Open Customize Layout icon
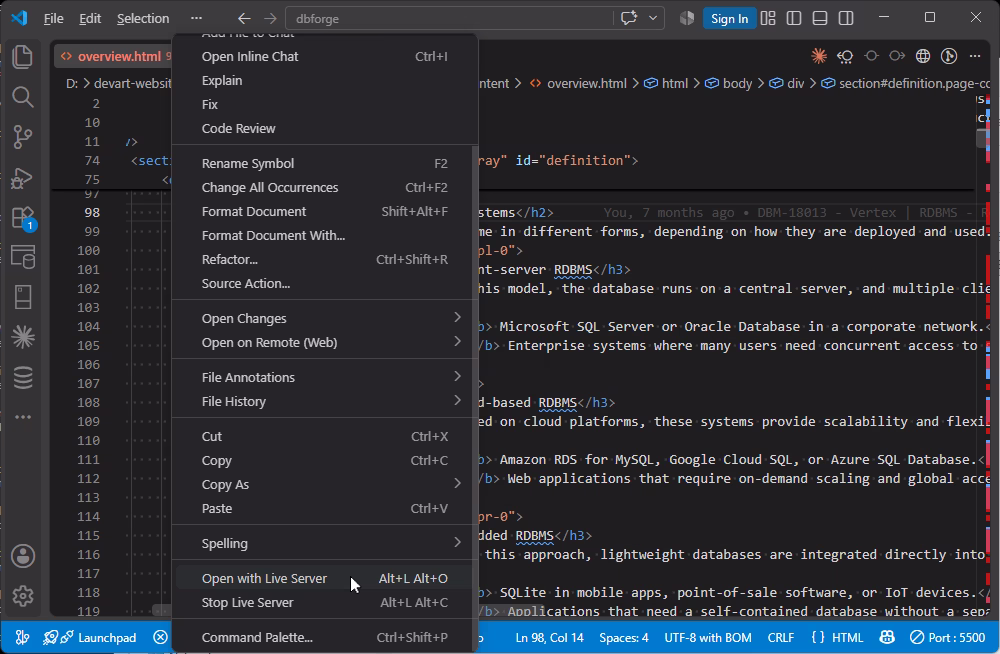 click(x=768, y=18)
